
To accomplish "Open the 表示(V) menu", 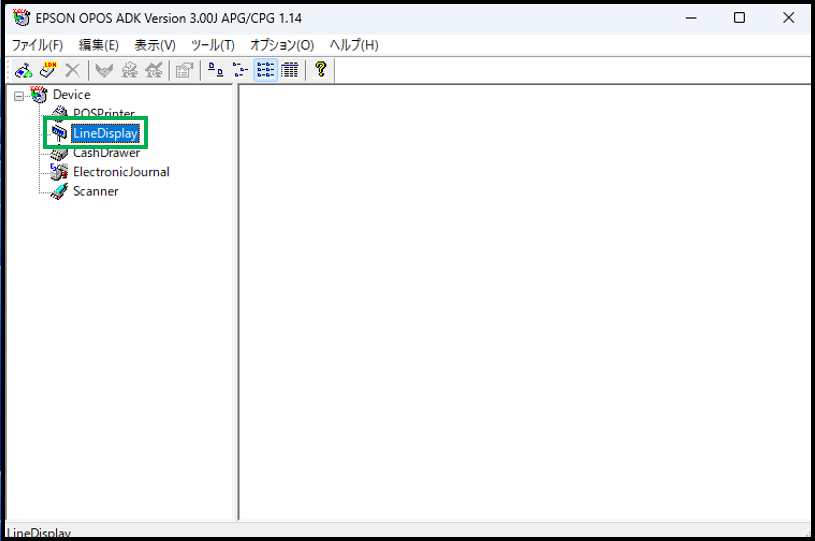I will pyautogui.click(x=155, y=45).
